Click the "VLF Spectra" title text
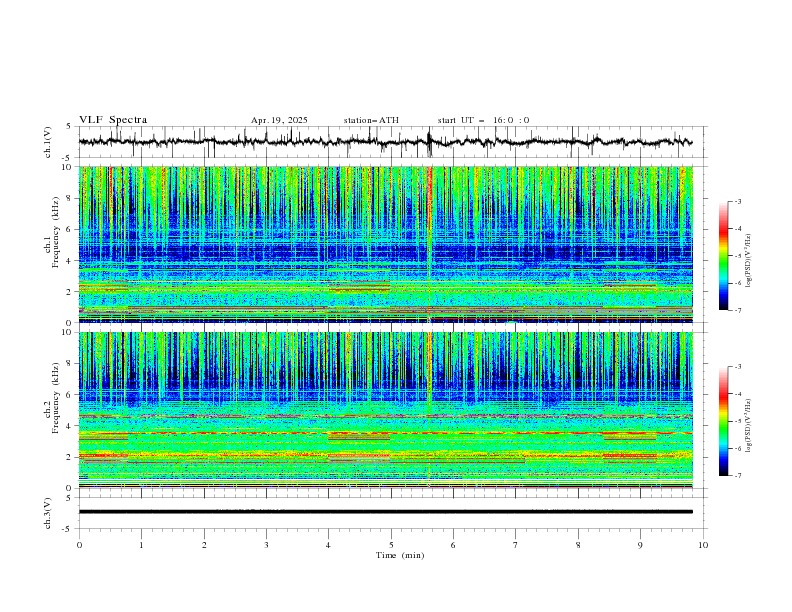The width and height of the screenshot is (792, 612). 113,120
